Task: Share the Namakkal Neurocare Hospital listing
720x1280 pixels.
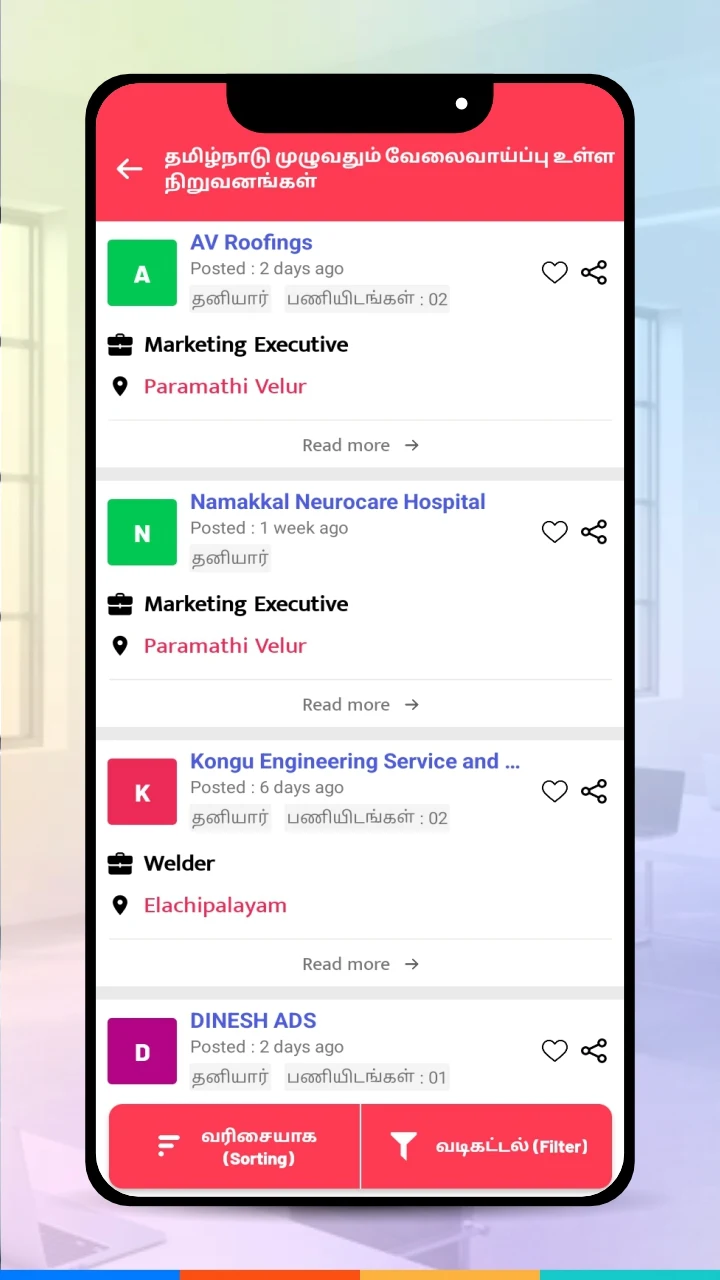Action: [594, 532]
